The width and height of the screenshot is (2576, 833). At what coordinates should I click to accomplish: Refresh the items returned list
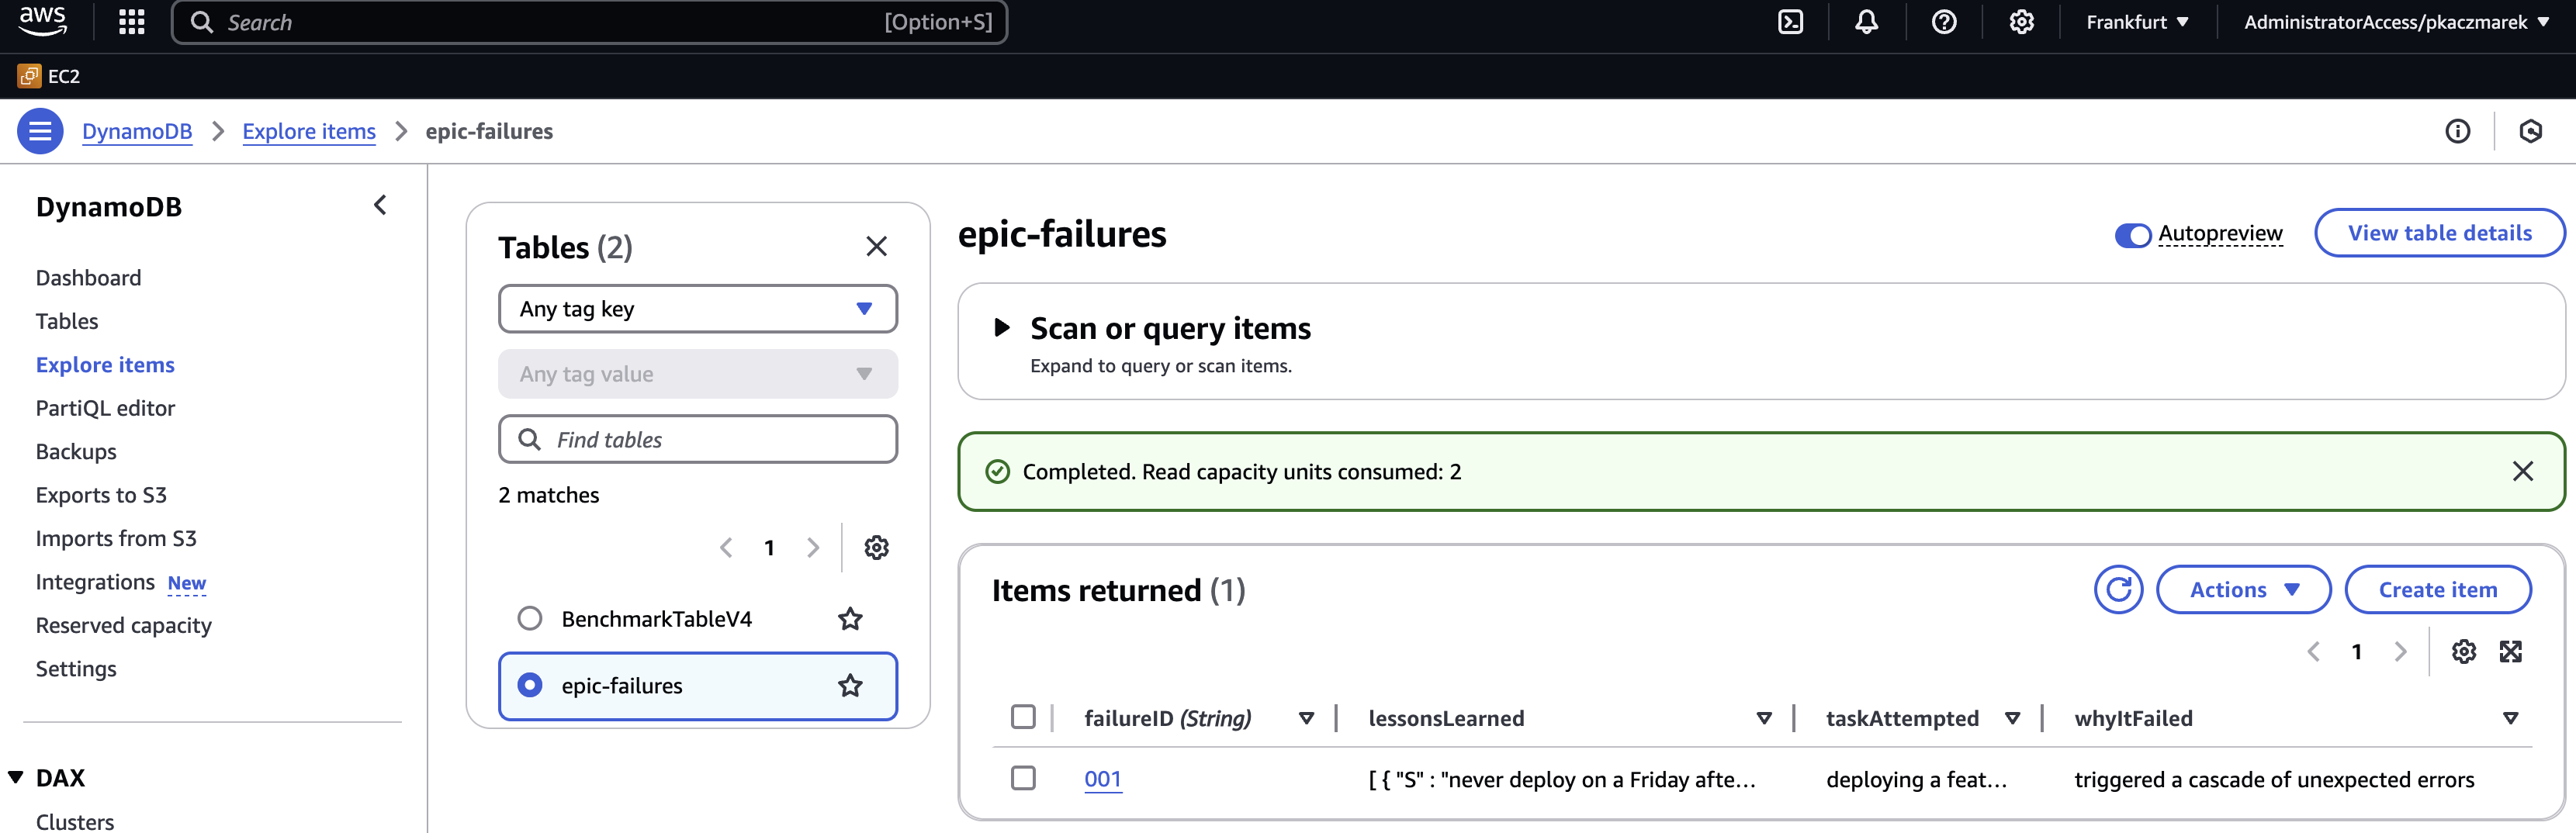(x=2118, y=590)
